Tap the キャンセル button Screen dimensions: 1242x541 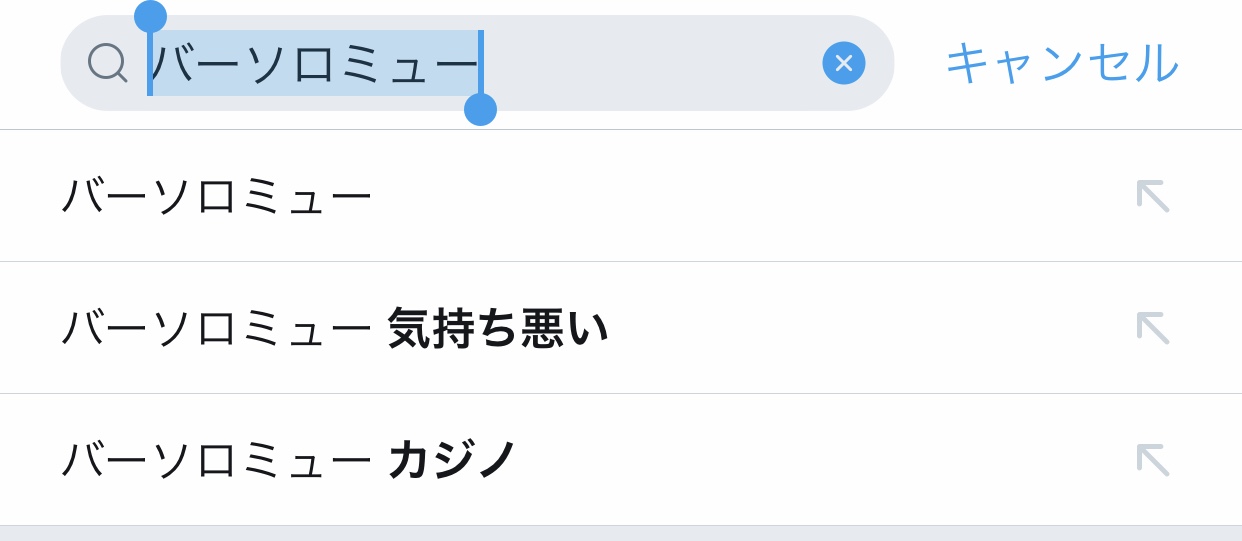point(1061,63)
